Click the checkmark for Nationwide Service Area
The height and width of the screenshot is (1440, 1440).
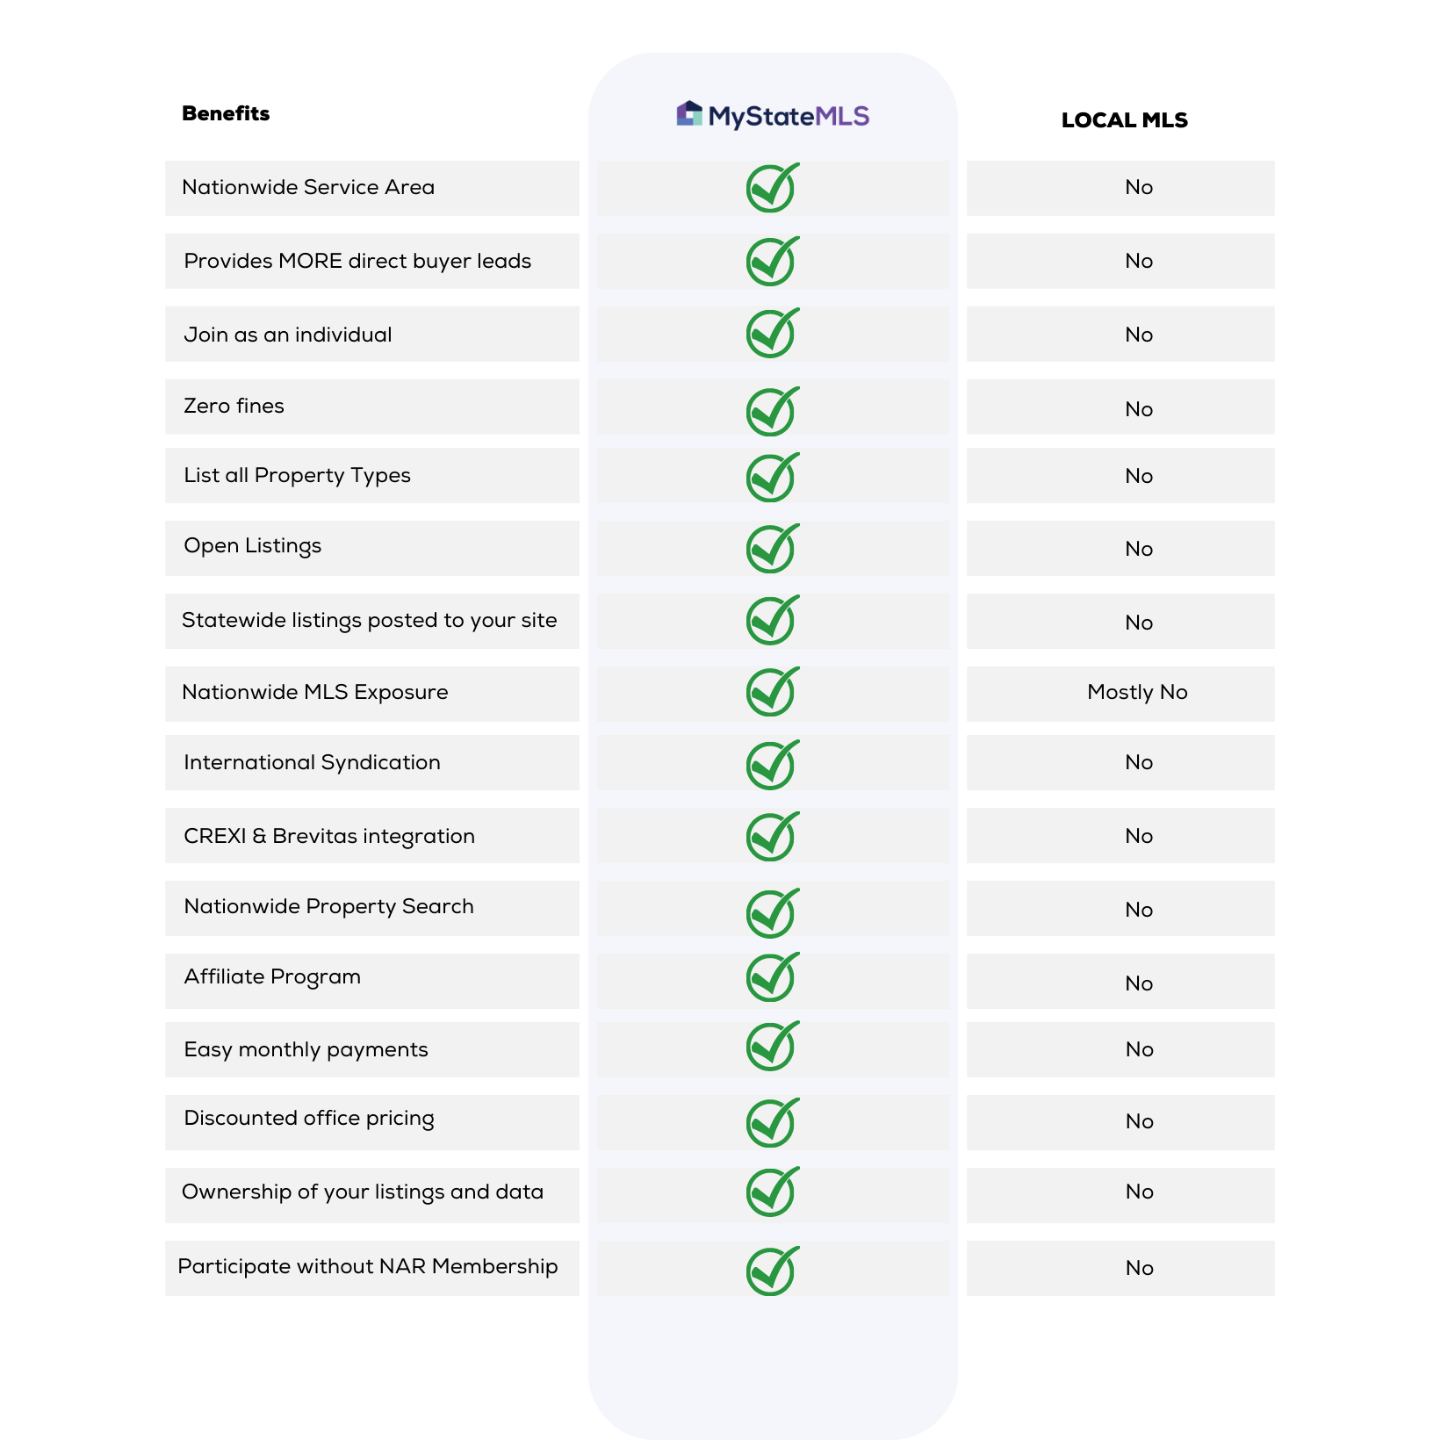772,188
